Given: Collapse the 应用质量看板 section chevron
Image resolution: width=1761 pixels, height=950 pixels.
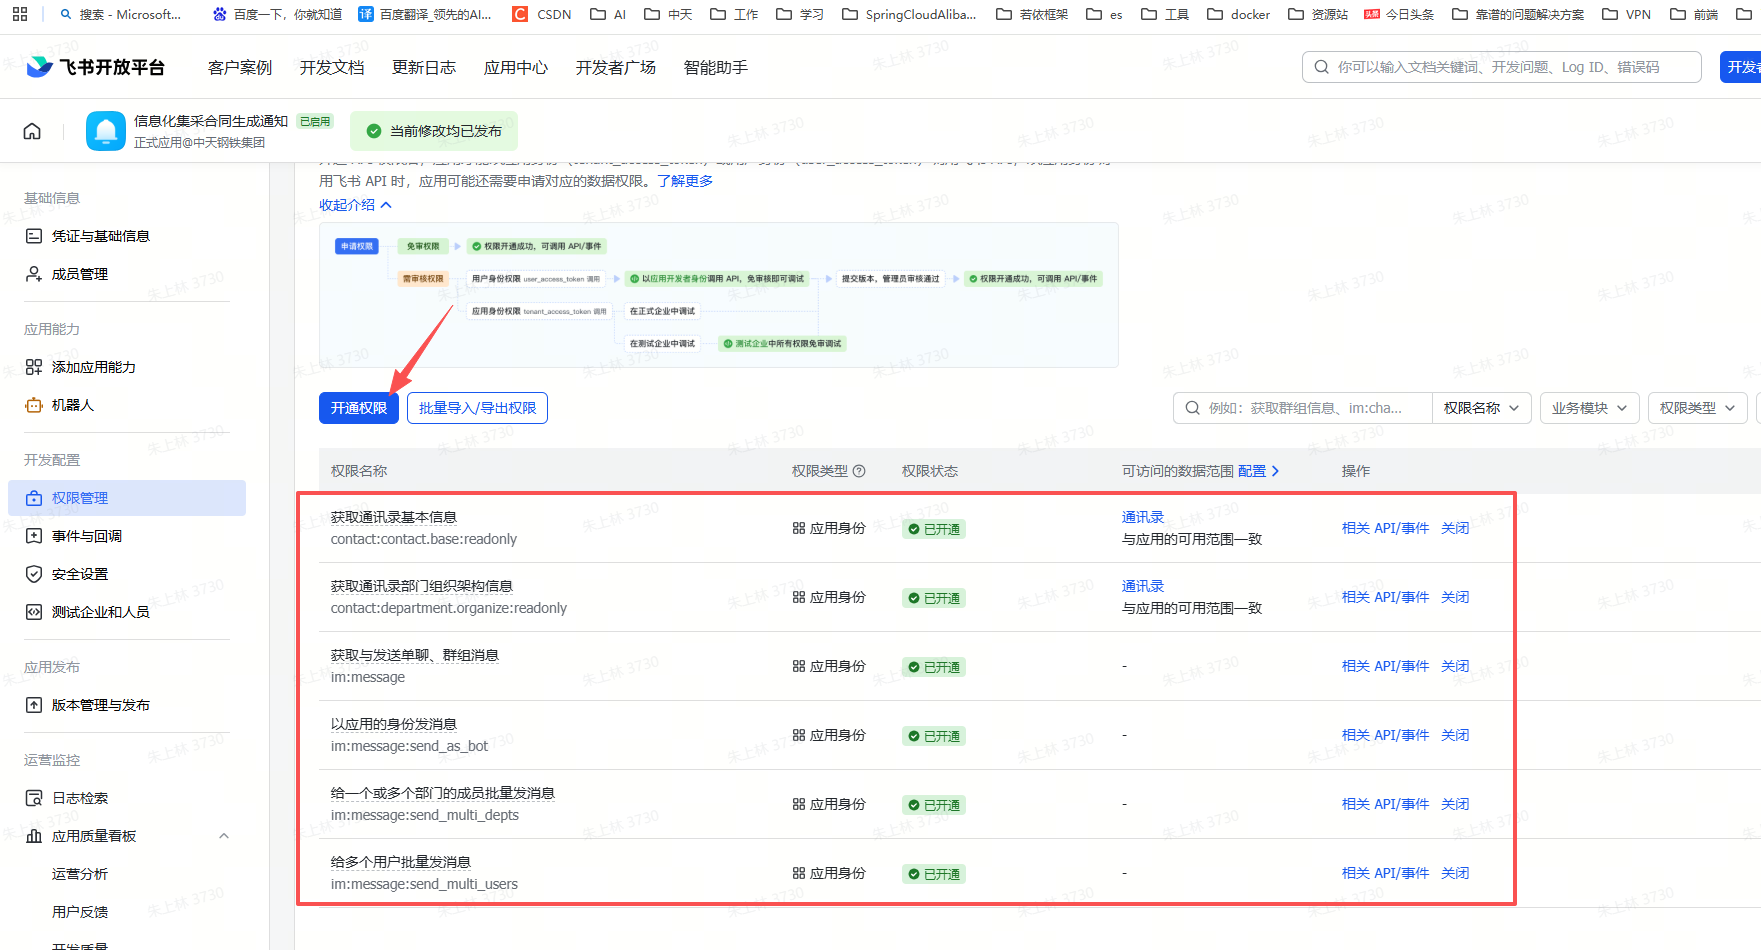Looking at the screenshot, I should [x=224, y=836].
